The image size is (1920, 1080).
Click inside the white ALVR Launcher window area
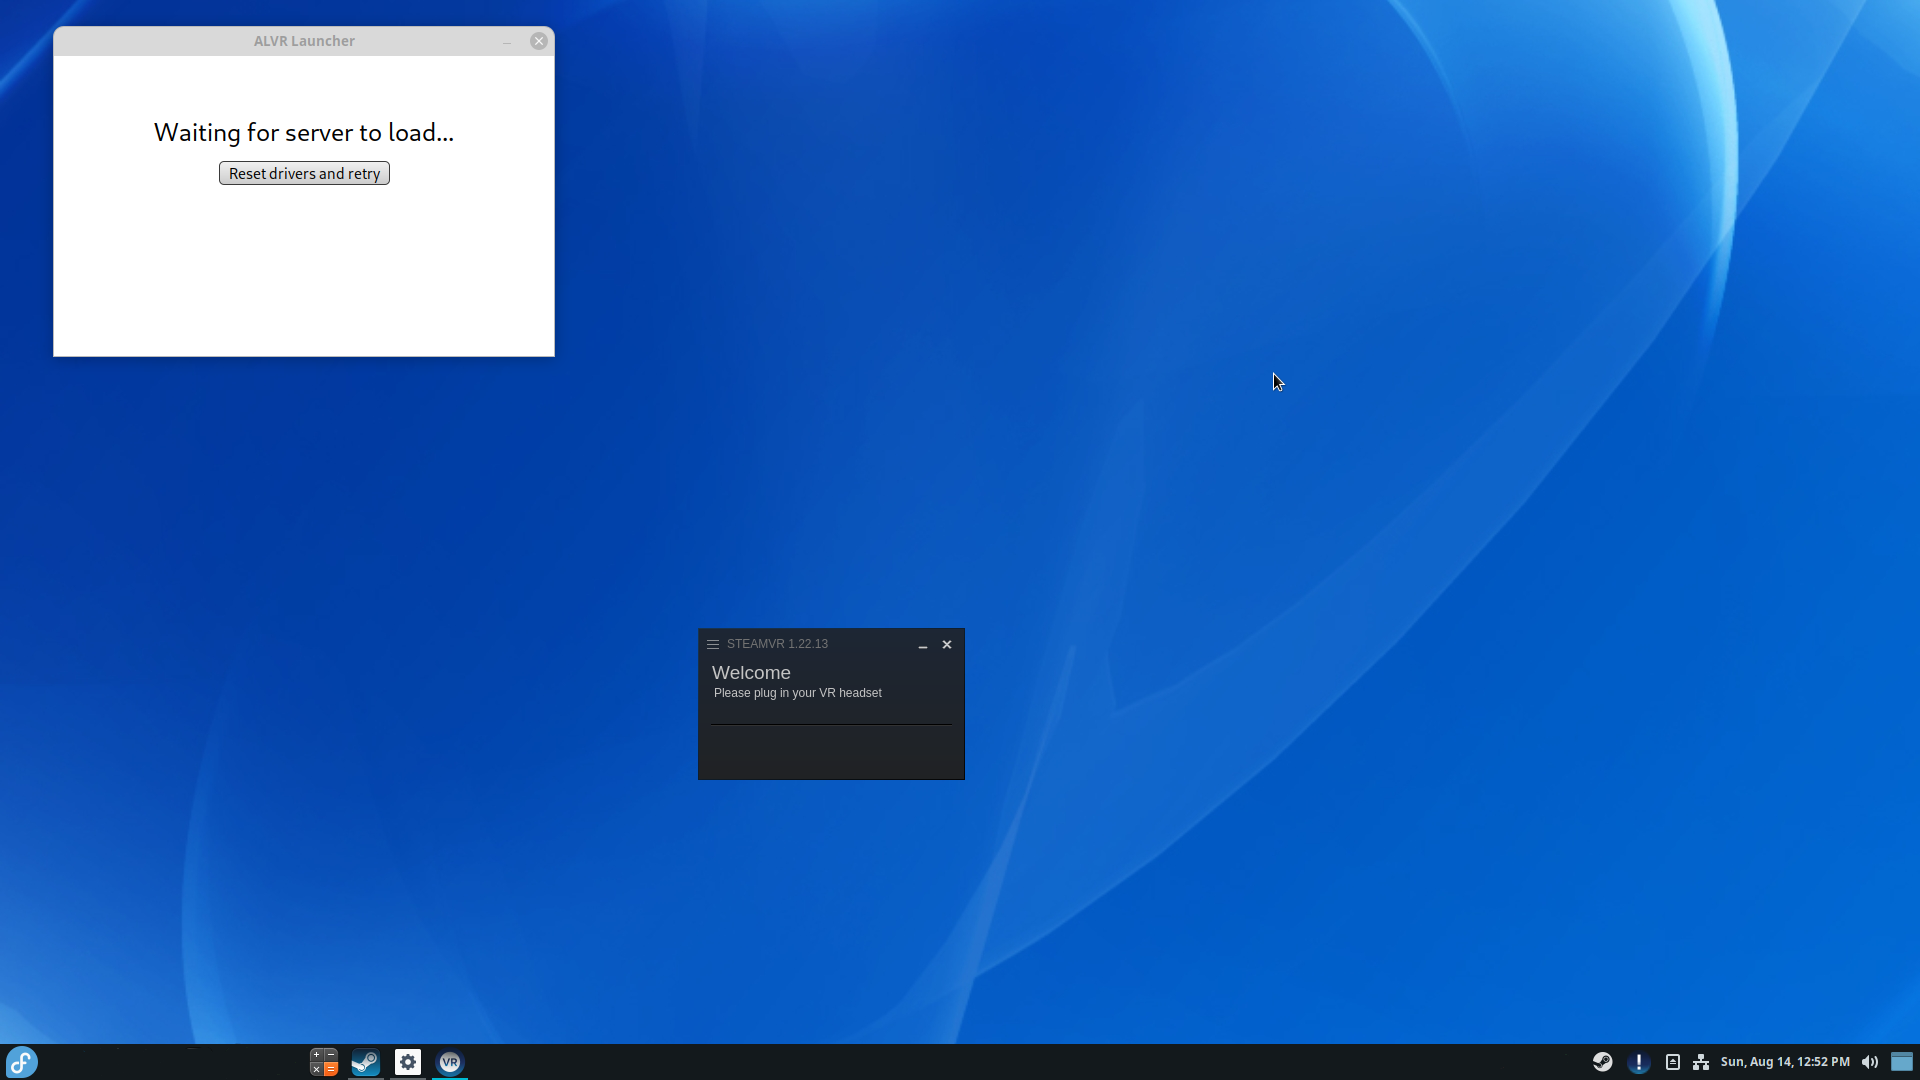pyautogui.click(x=303, y=270)
